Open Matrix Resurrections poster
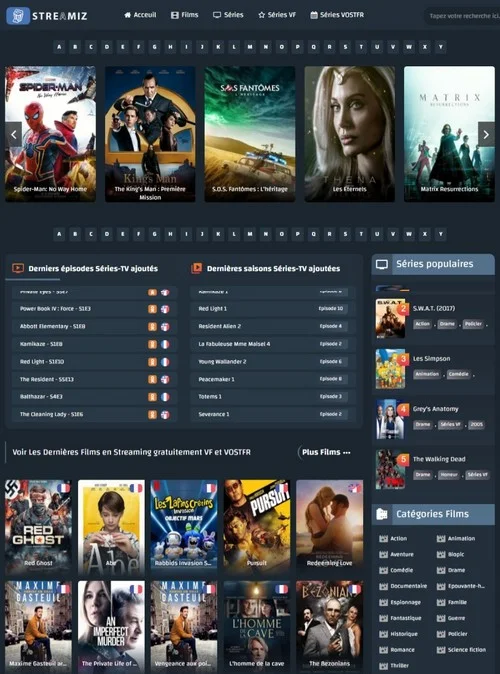Screen dimensions: 500x674 [449, 134]
